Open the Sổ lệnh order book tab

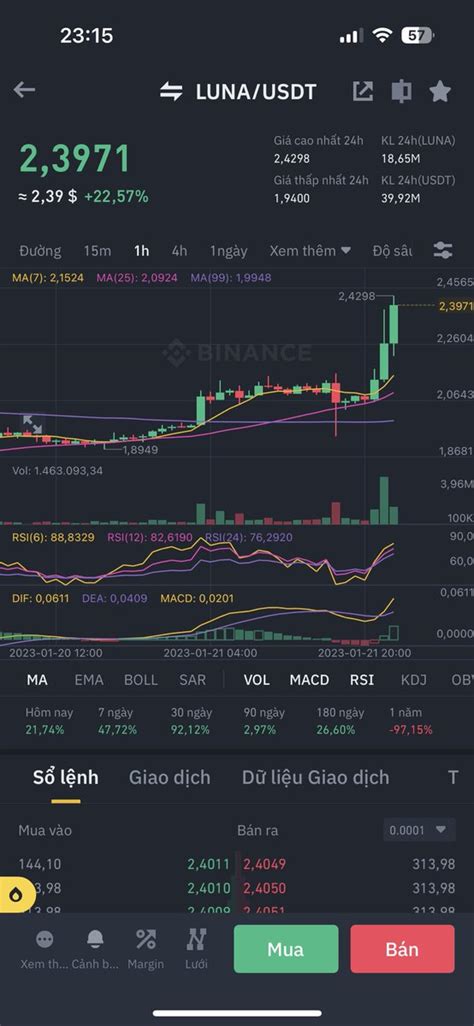[x=65, y=777]
